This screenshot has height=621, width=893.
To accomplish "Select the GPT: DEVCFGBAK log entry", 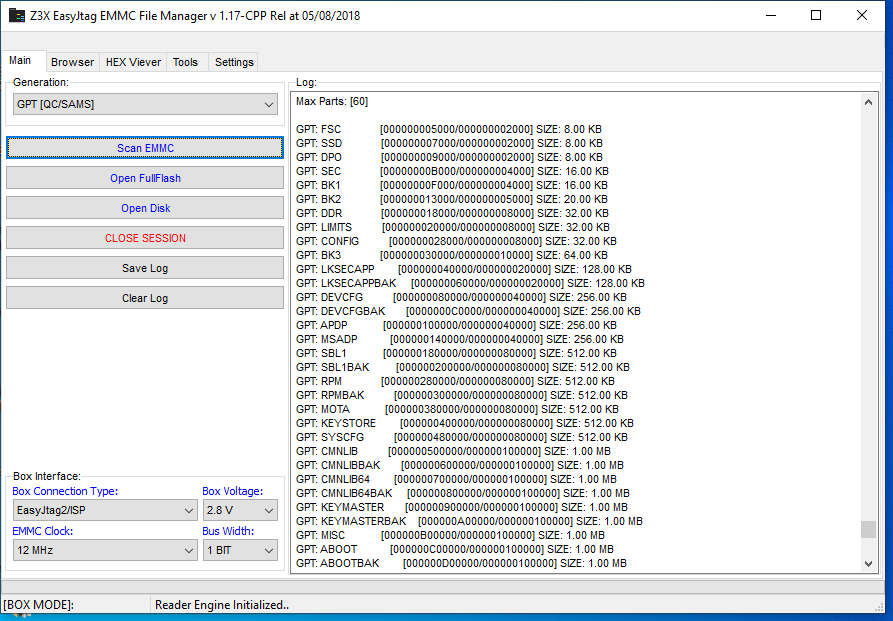I will tap(468, 312).
